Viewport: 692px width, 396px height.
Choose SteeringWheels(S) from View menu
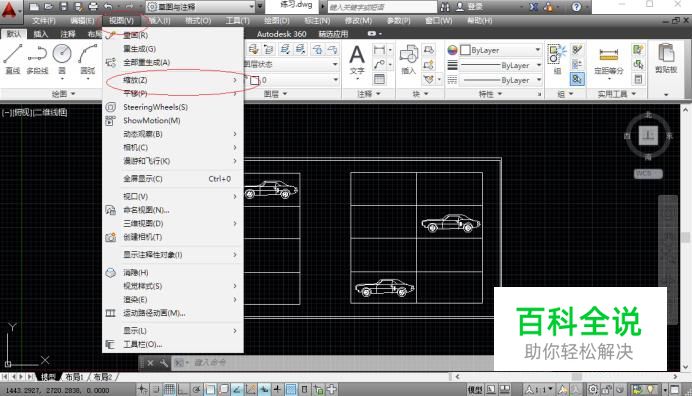click(x=173, y=107)
